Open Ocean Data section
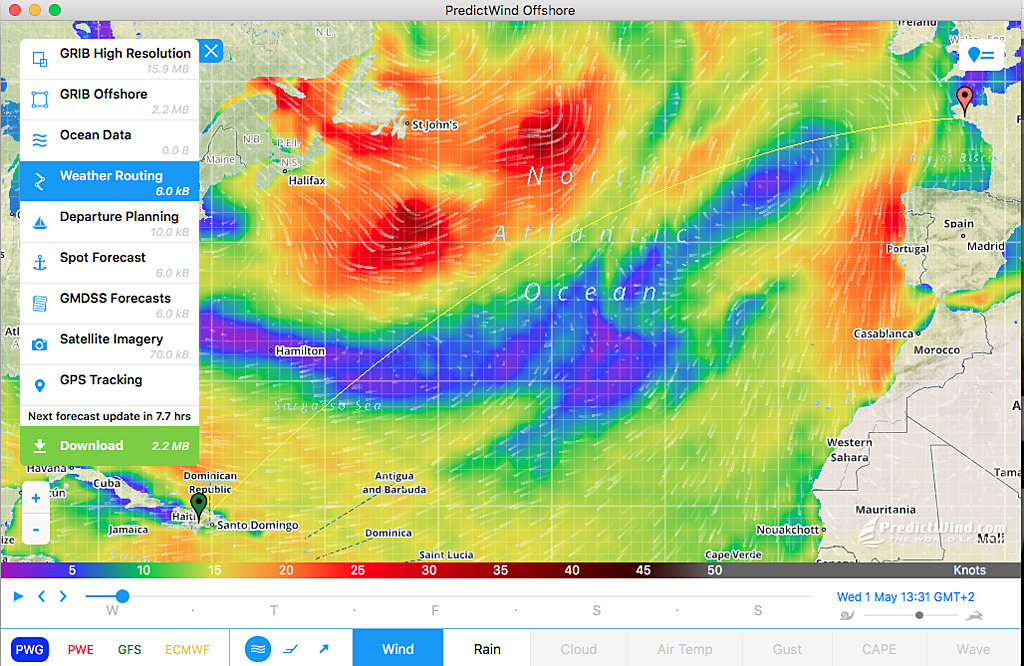 [110, 141]
